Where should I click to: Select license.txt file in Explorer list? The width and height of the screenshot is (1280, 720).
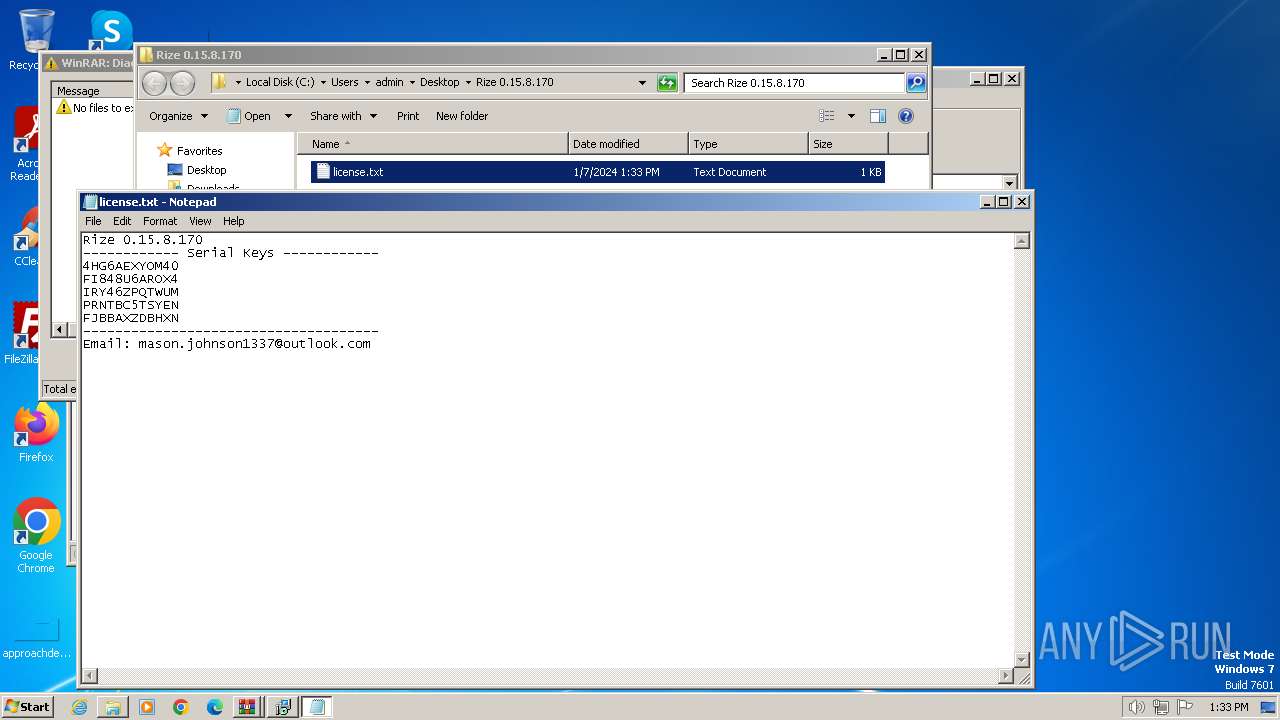click(x=597, y=172)
